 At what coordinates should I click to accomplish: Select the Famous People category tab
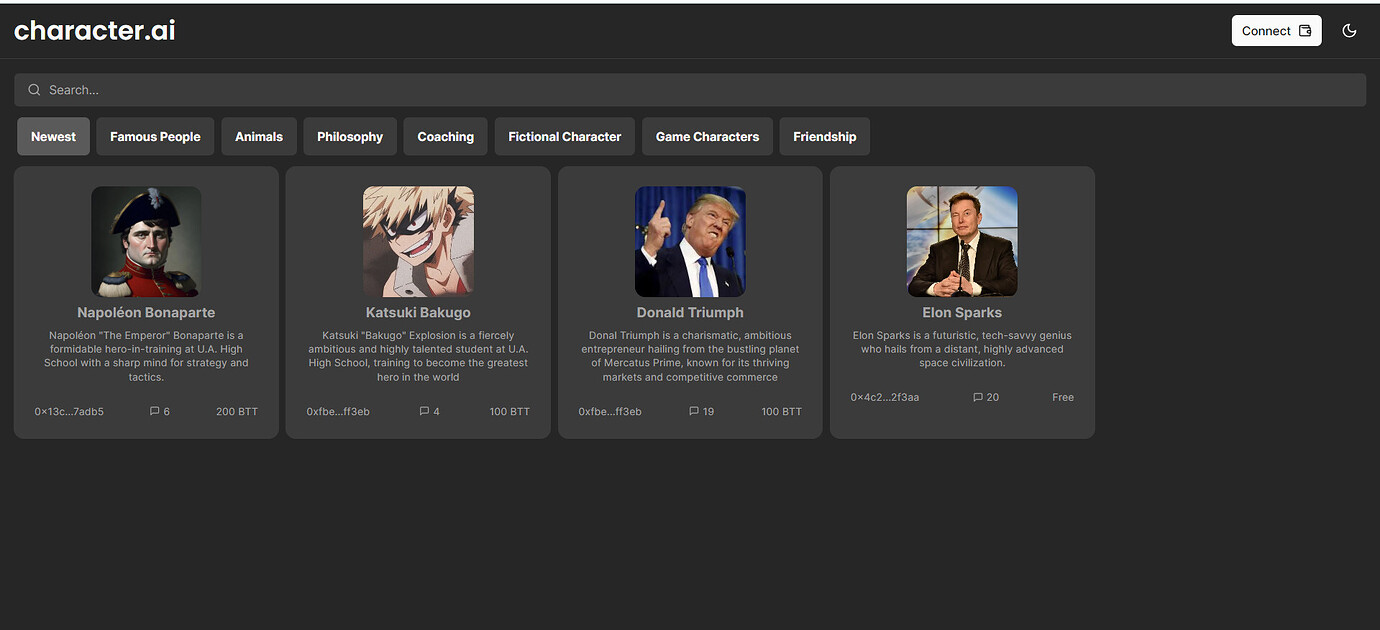coord(155,137)
